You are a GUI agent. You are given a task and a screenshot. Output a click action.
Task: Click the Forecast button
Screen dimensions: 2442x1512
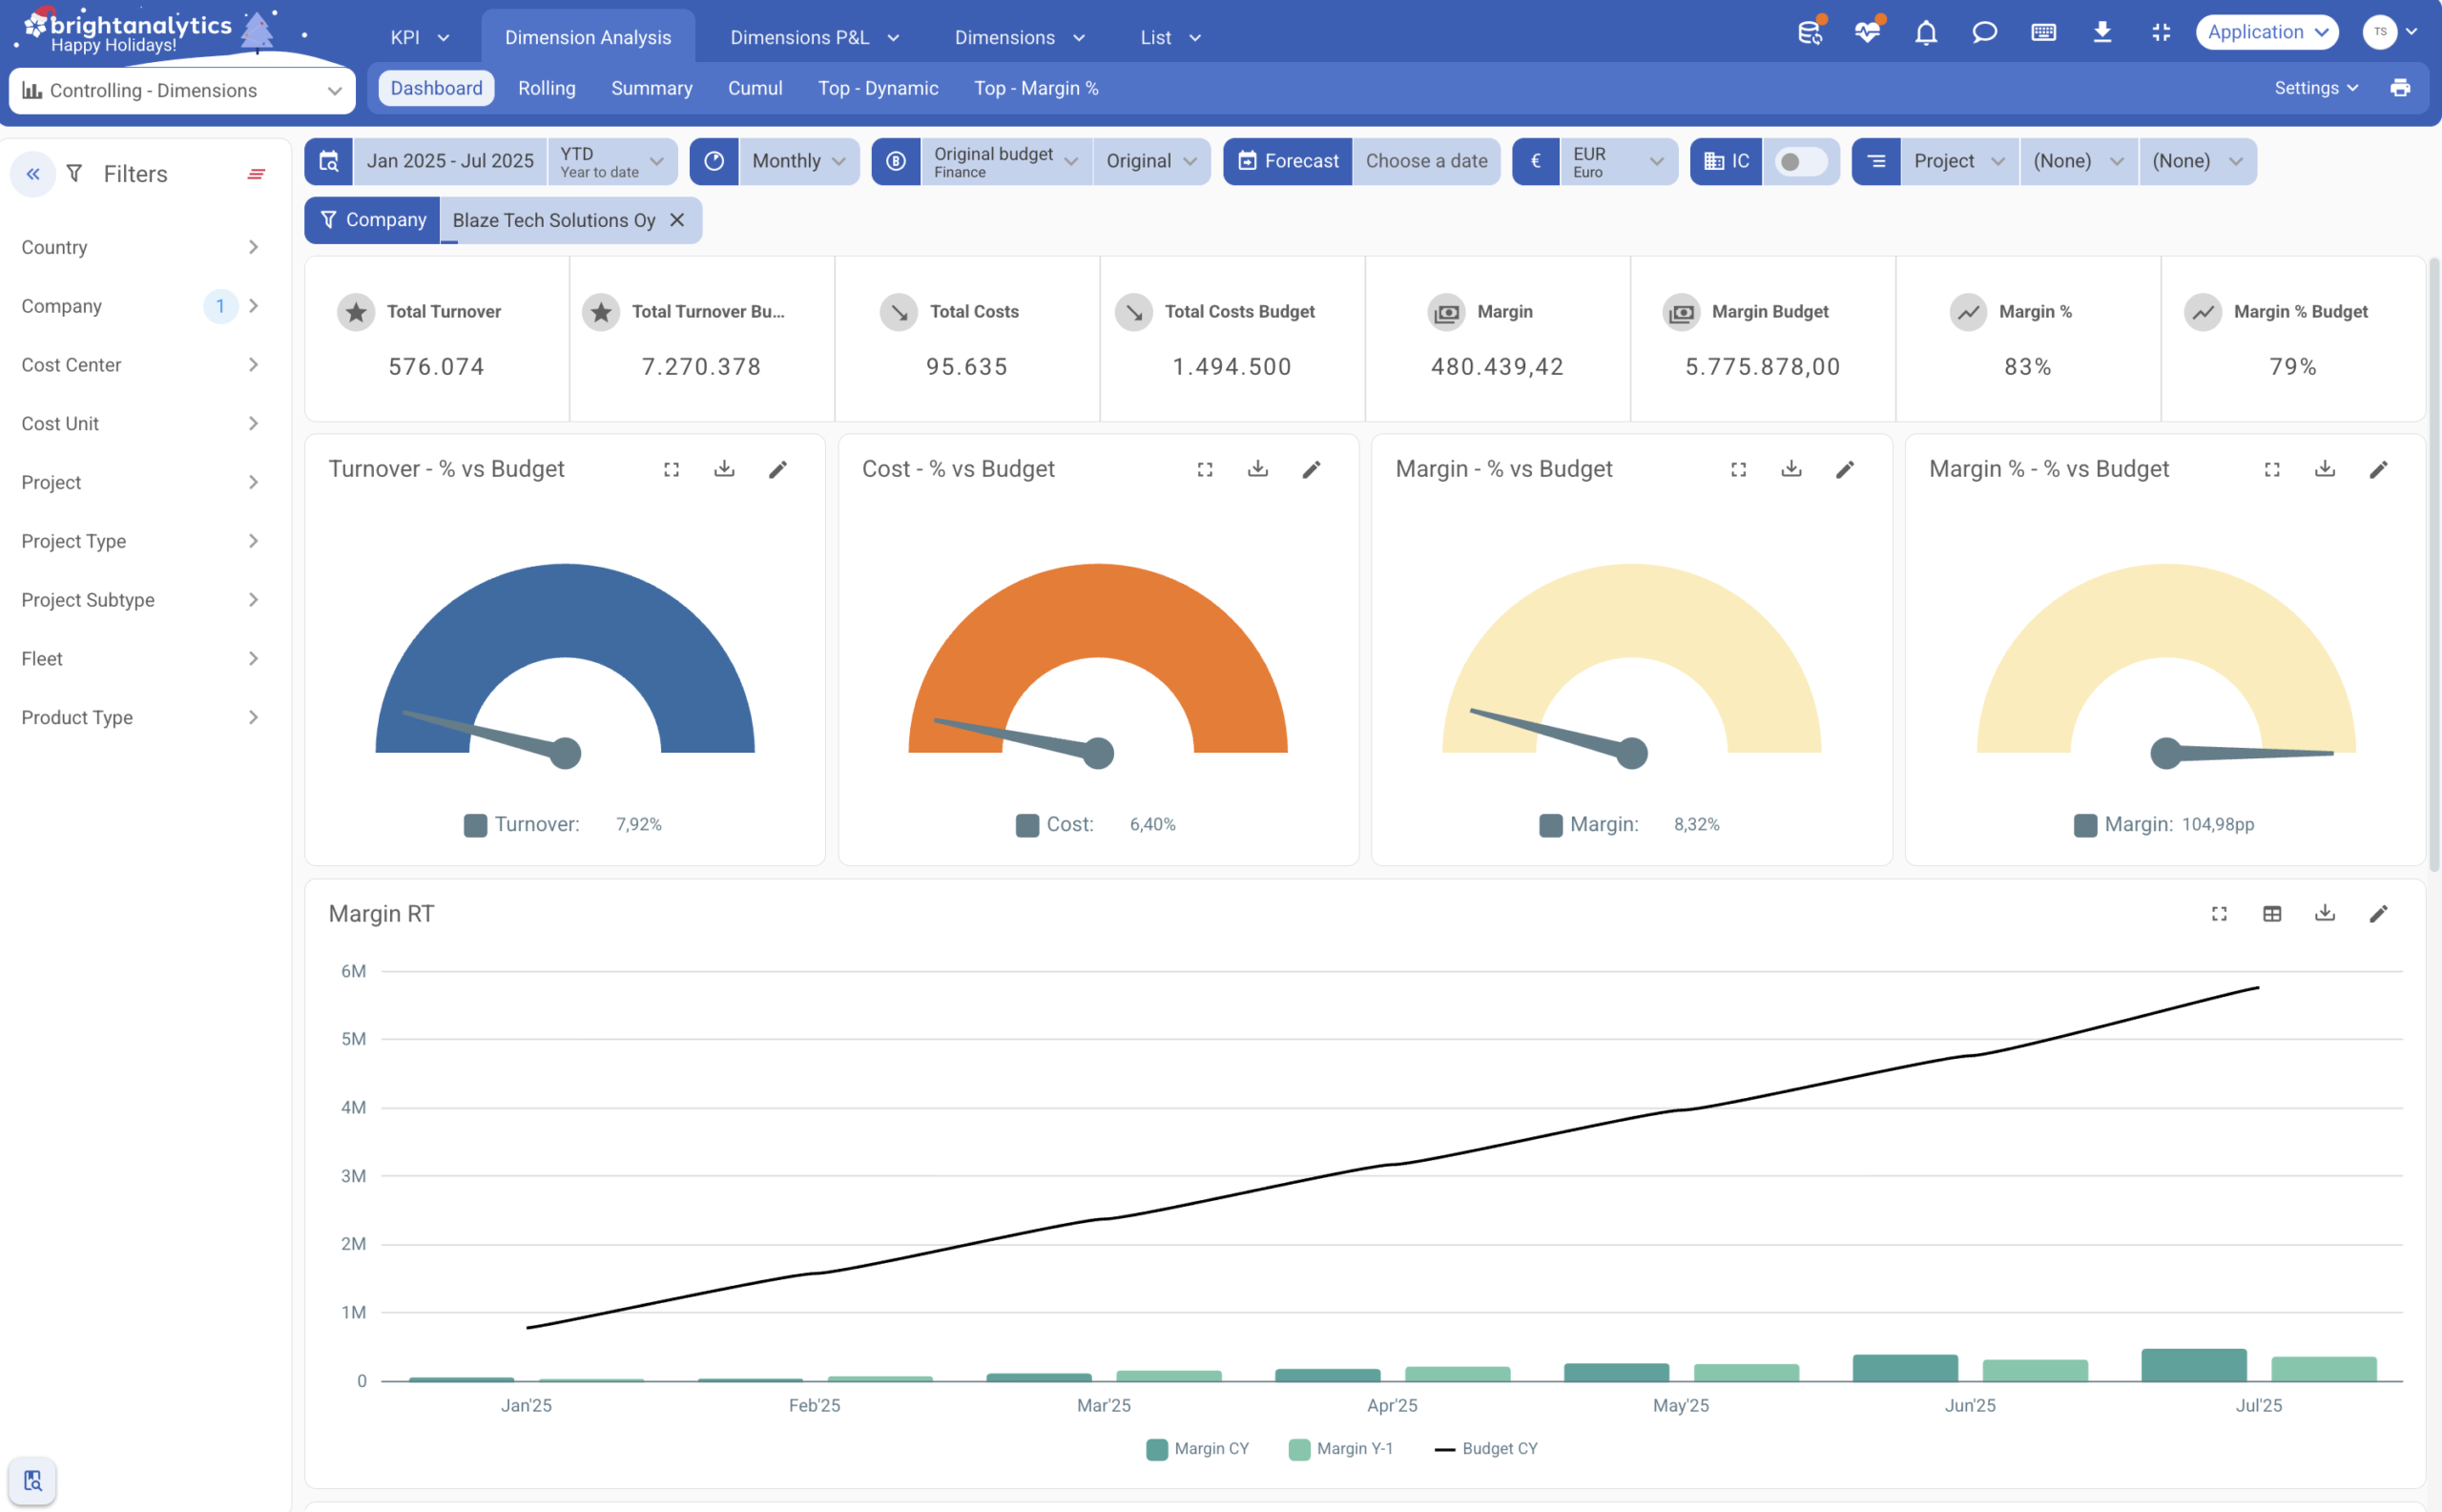tap(1288, 161)
